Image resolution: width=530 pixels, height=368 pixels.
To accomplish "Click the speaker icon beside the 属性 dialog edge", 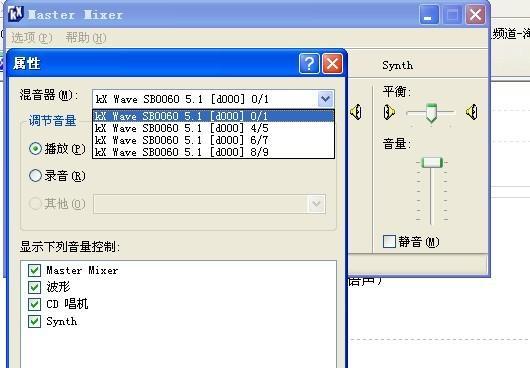I will (x=356, y=112).
